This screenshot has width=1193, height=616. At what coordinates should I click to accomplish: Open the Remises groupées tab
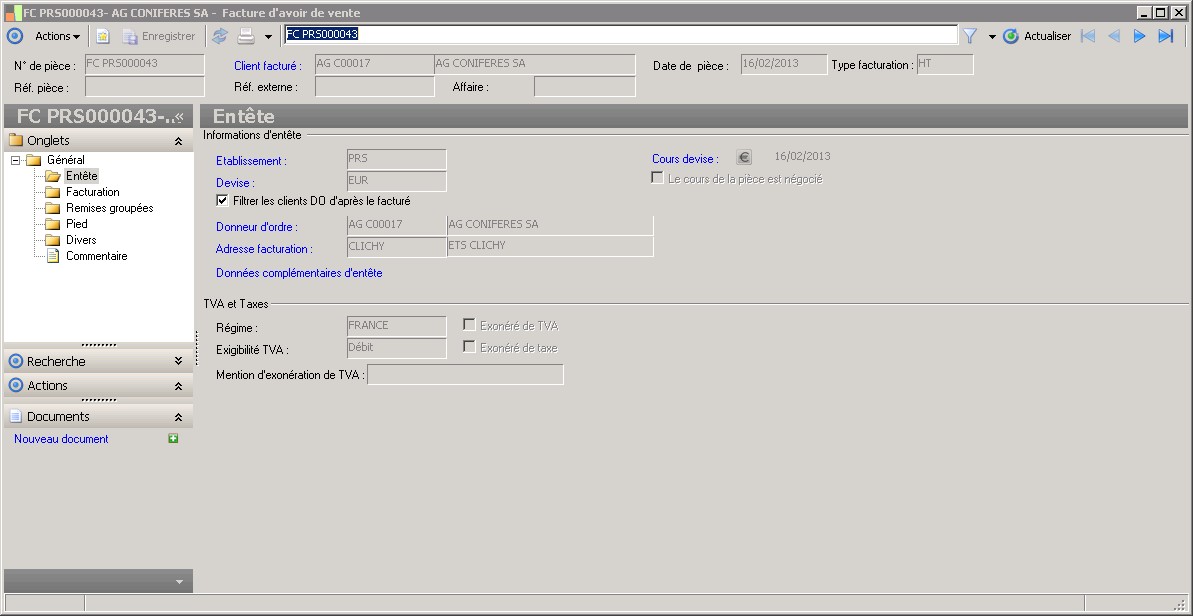(x=110, y=208)
